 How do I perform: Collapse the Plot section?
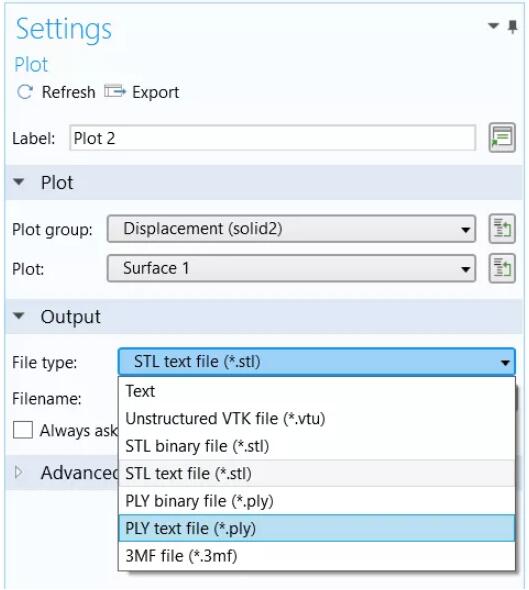pyautogui.click(x=19, y=182)
